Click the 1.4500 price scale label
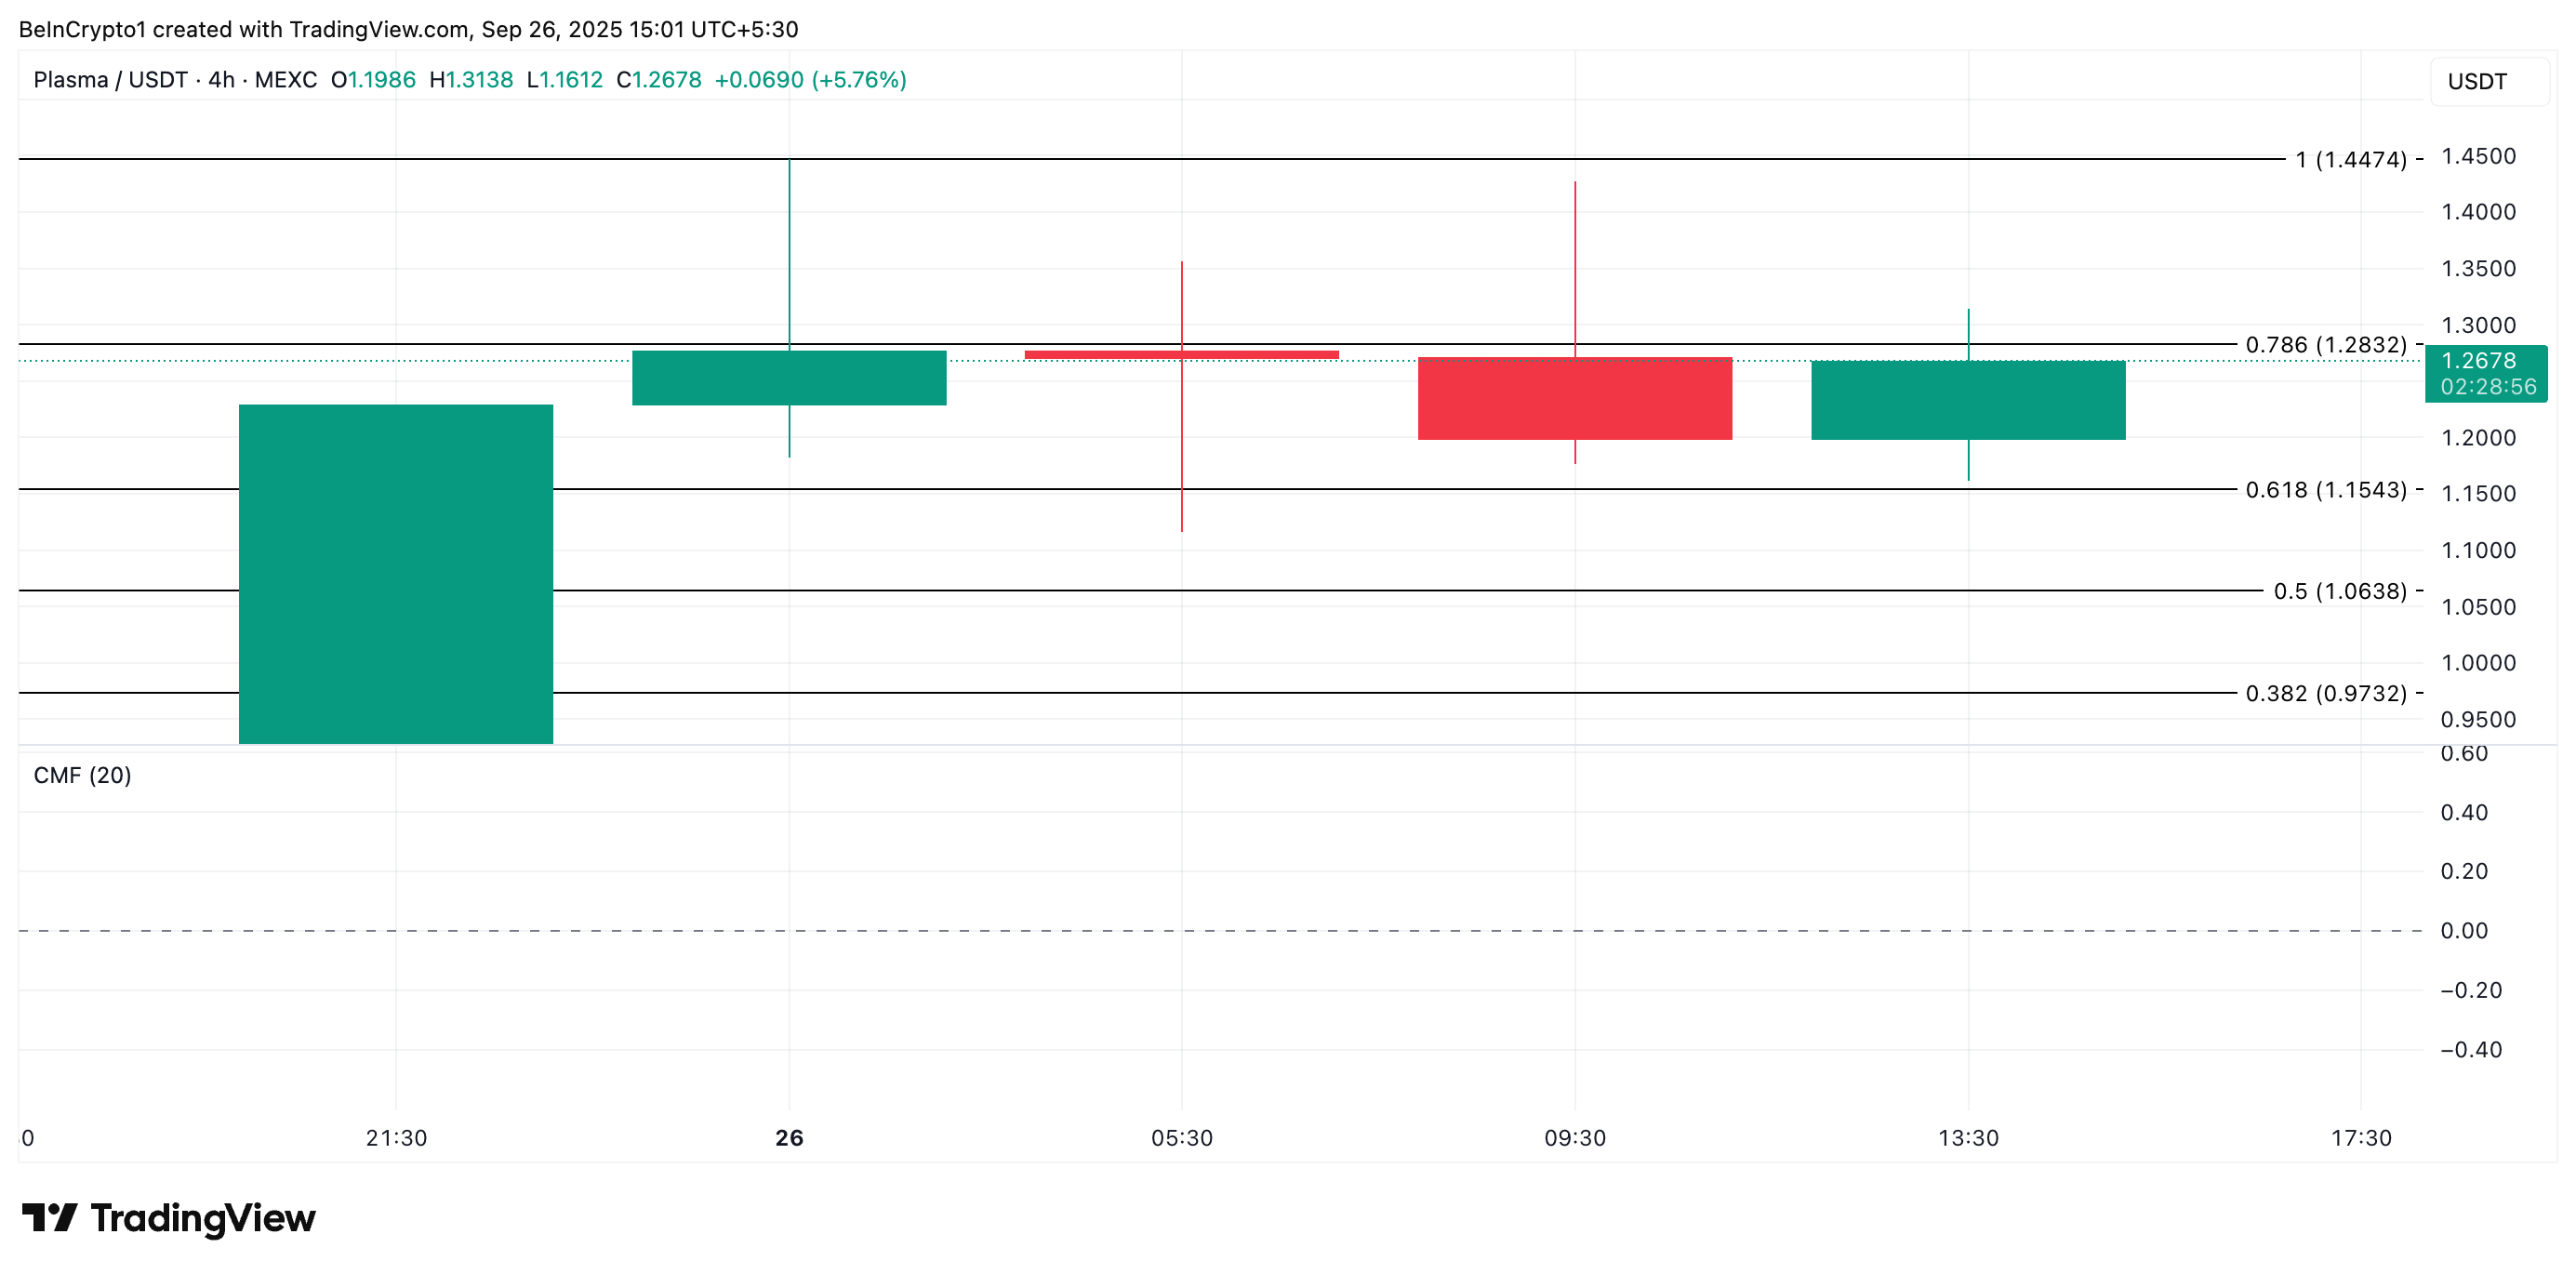This screenshot has height=1274, width=2576. click(2478, 156)
